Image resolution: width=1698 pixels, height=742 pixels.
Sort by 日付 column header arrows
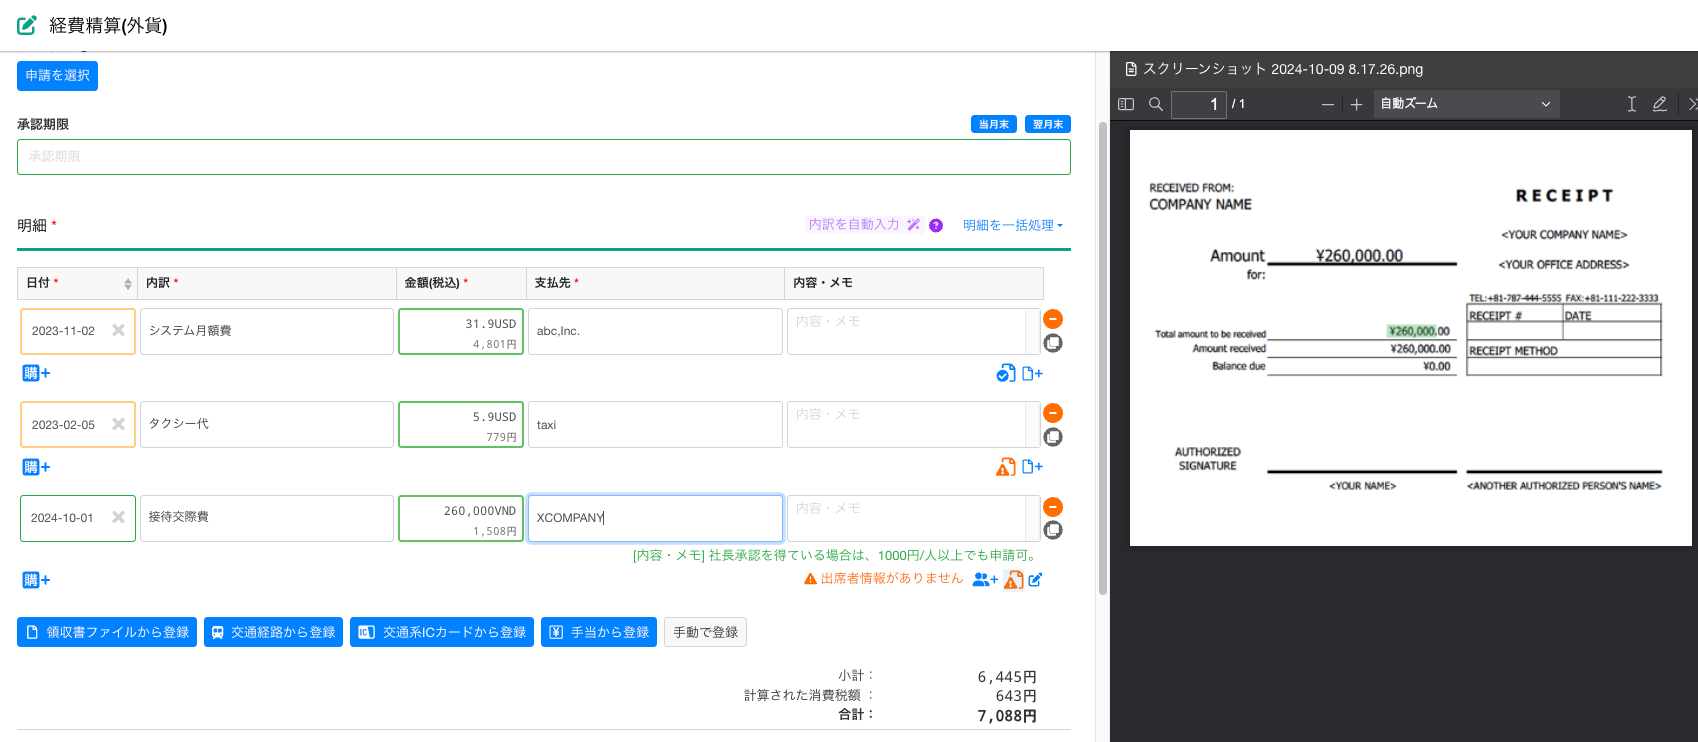(x=128, y=284)
